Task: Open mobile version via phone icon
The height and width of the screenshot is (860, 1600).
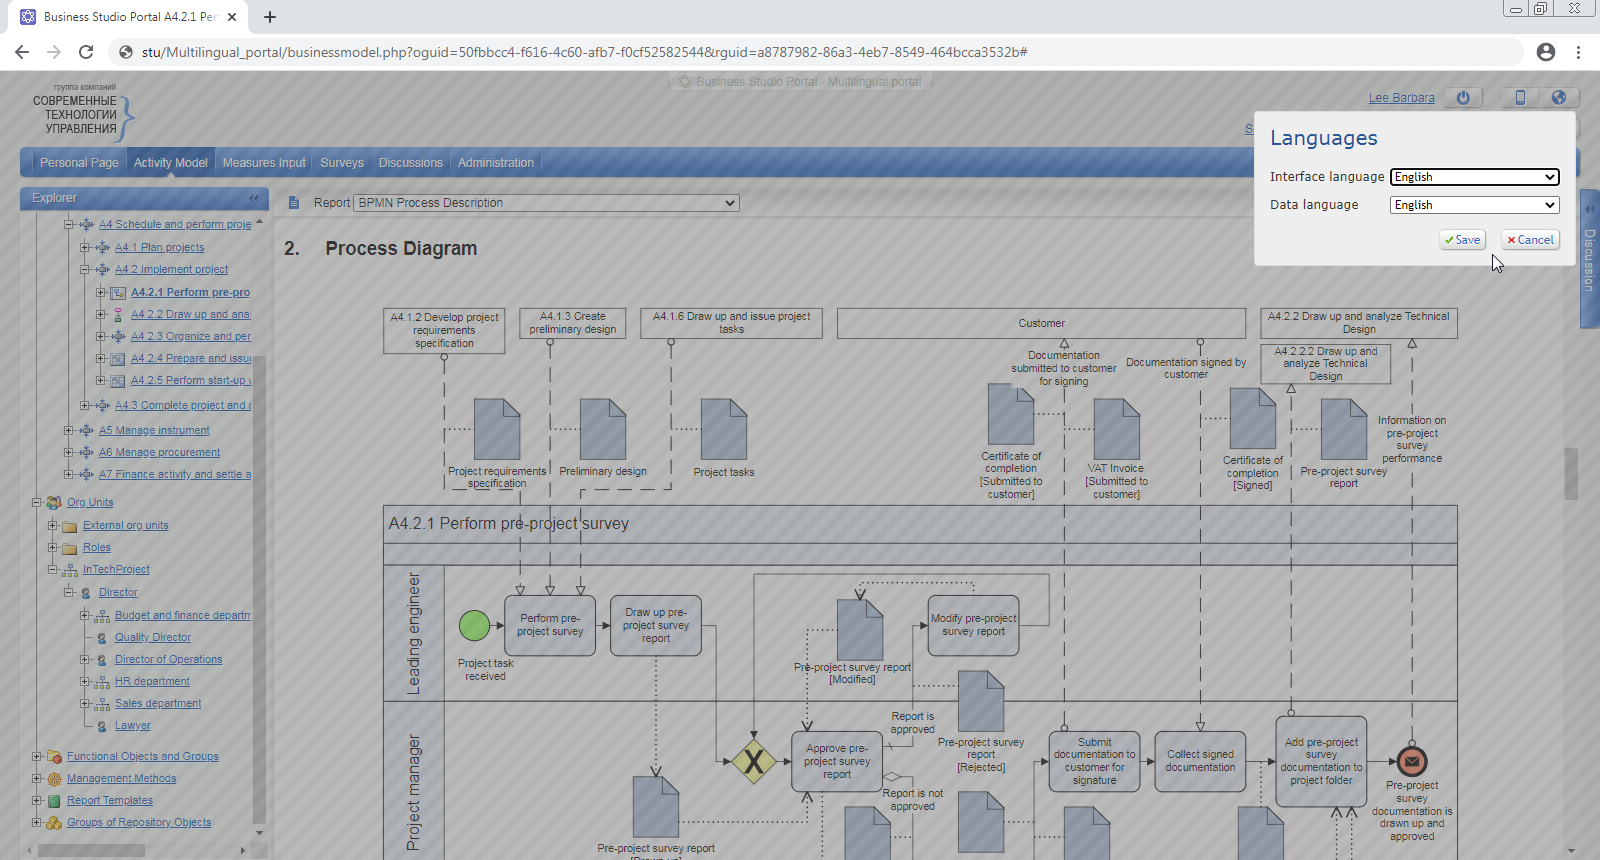Action: pos(1520,97)
